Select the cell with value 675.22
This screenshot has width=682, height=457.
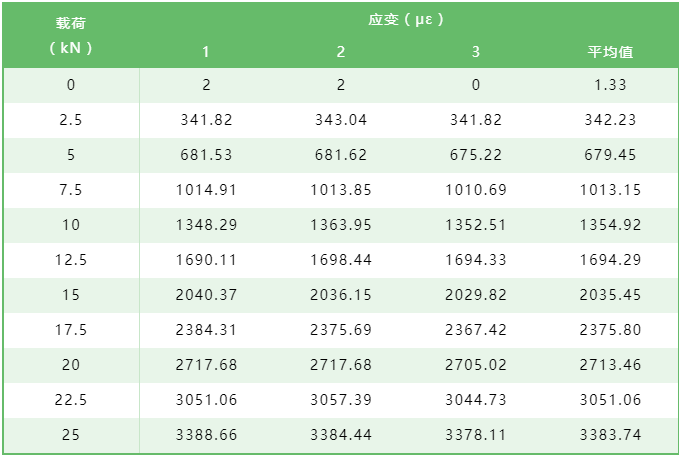[475, 155]
